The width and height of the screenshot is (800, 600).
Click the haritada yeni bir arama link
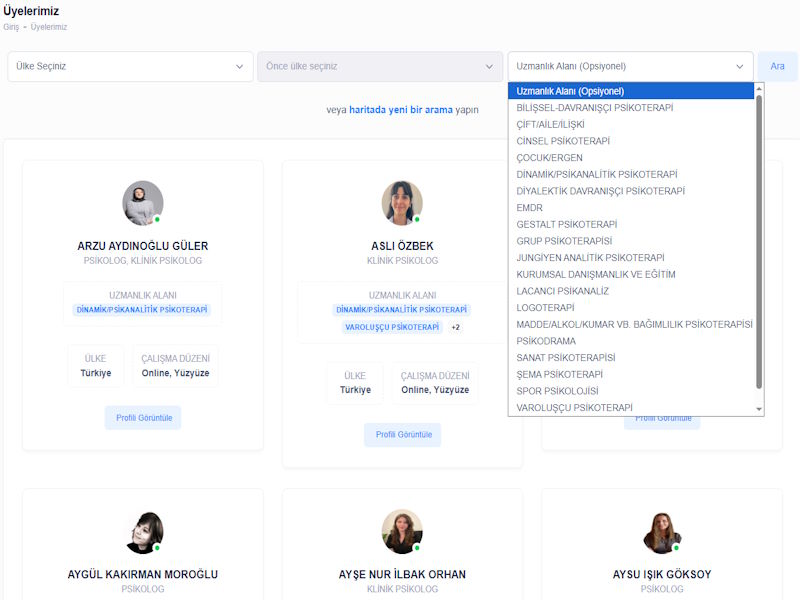[401, 110]
